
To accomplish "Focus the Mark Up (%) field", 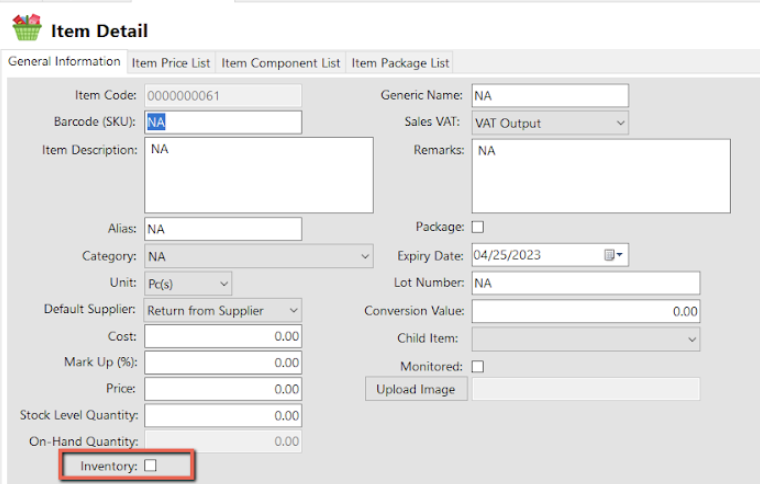I will (x=223, y=362).
